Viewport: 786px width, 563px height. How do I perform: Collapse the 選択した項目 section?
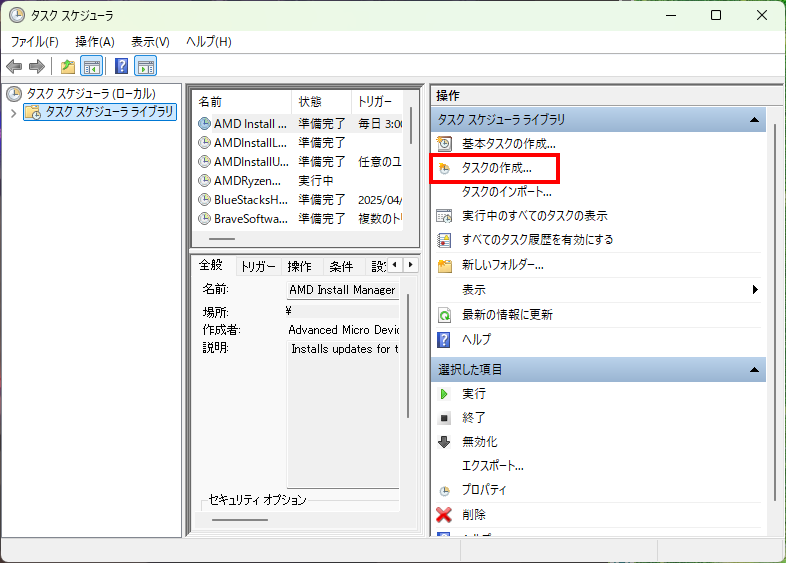[755, 370]
